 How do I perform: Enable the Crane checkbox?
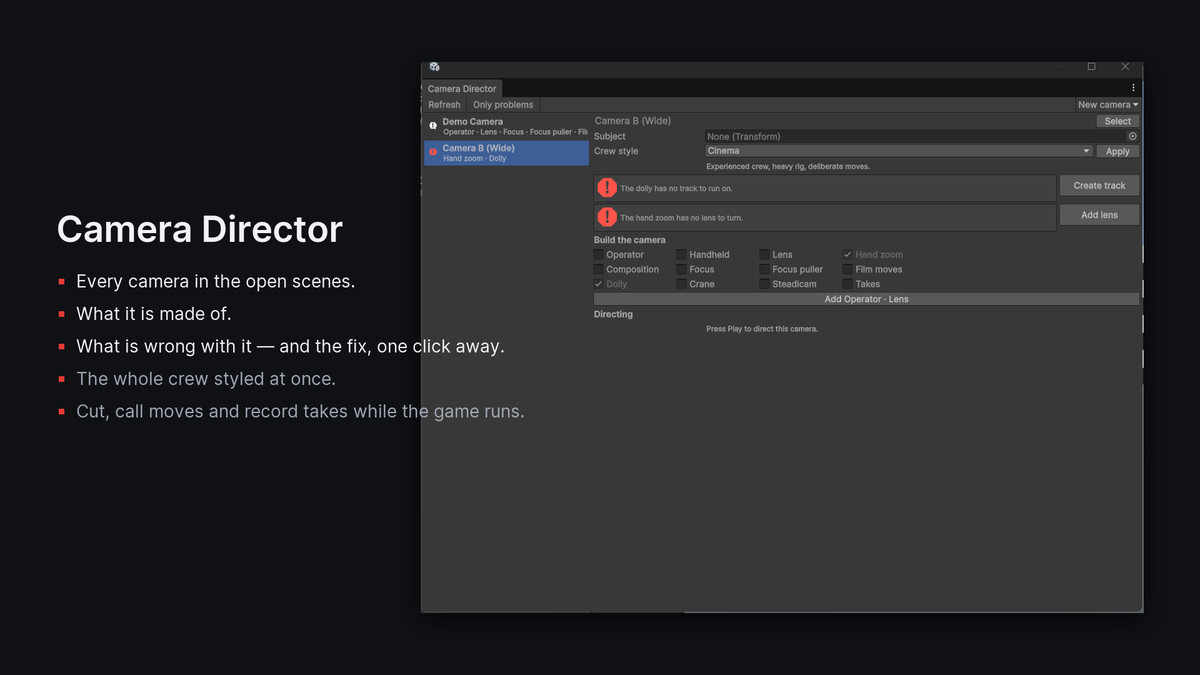(682, 284)
